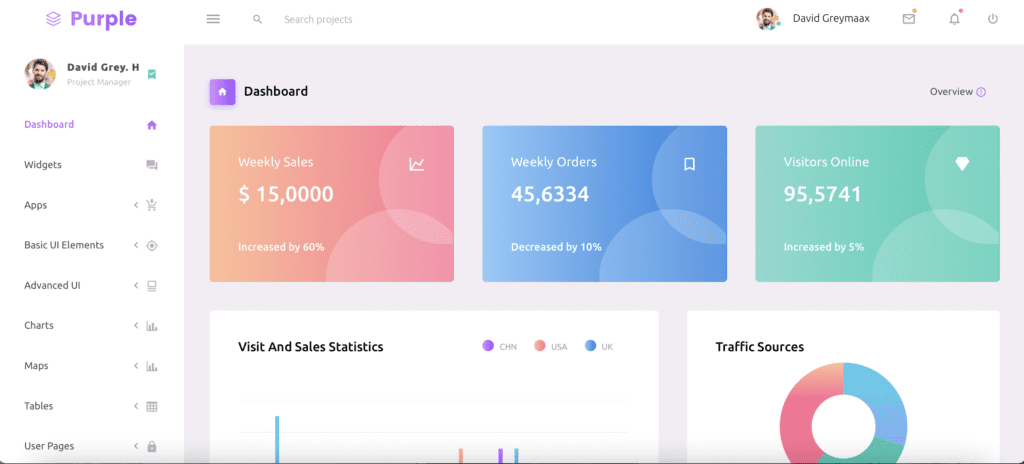Viewport: 1024px width, 464px height.
Task: Click the Overview link
Action: pyautogui.click(x=951, y=91)
